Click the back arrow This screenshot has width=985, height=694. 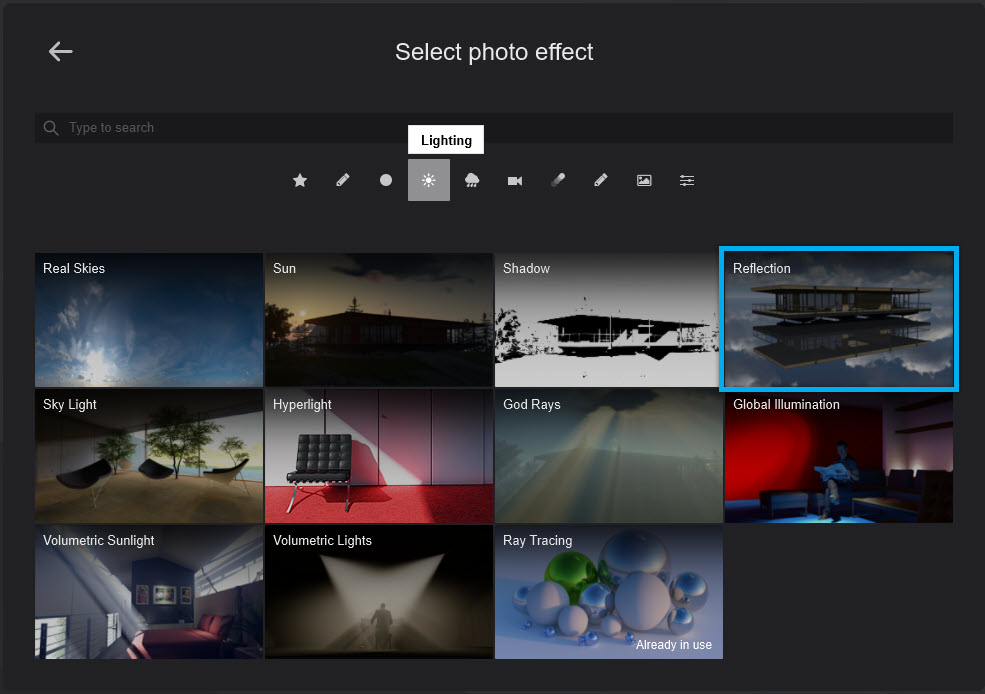pyautogui.click(x=60, y=51)
